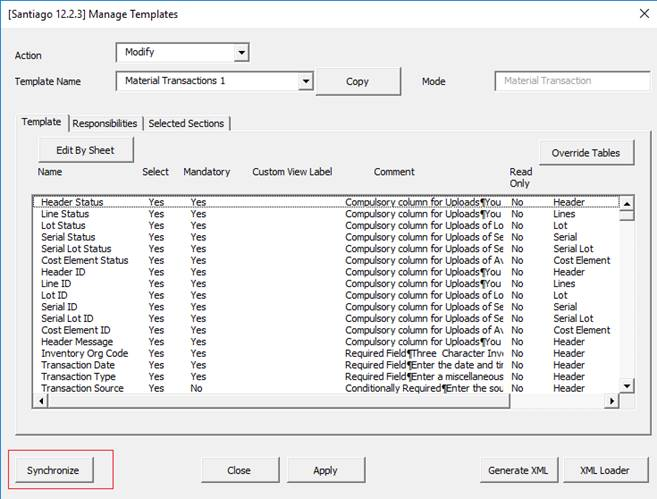Click the Serial Lot section value for Serial Lot ID
The width and height of the screenshot is (657, 499).
coord(574,318)
